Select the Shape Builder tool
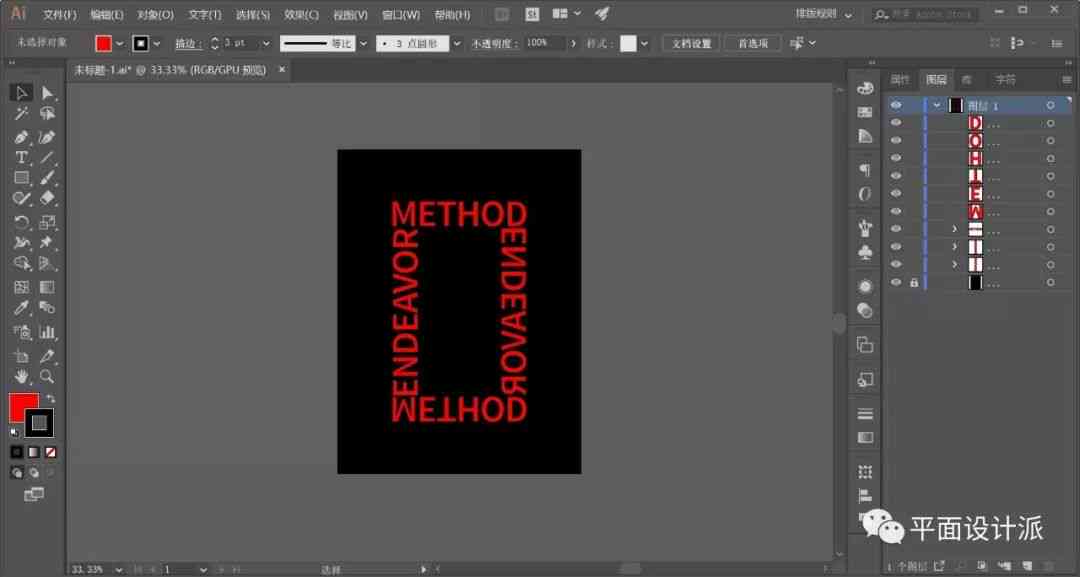The width and height of the screenshot is (1080, 577). pos(21,264)
